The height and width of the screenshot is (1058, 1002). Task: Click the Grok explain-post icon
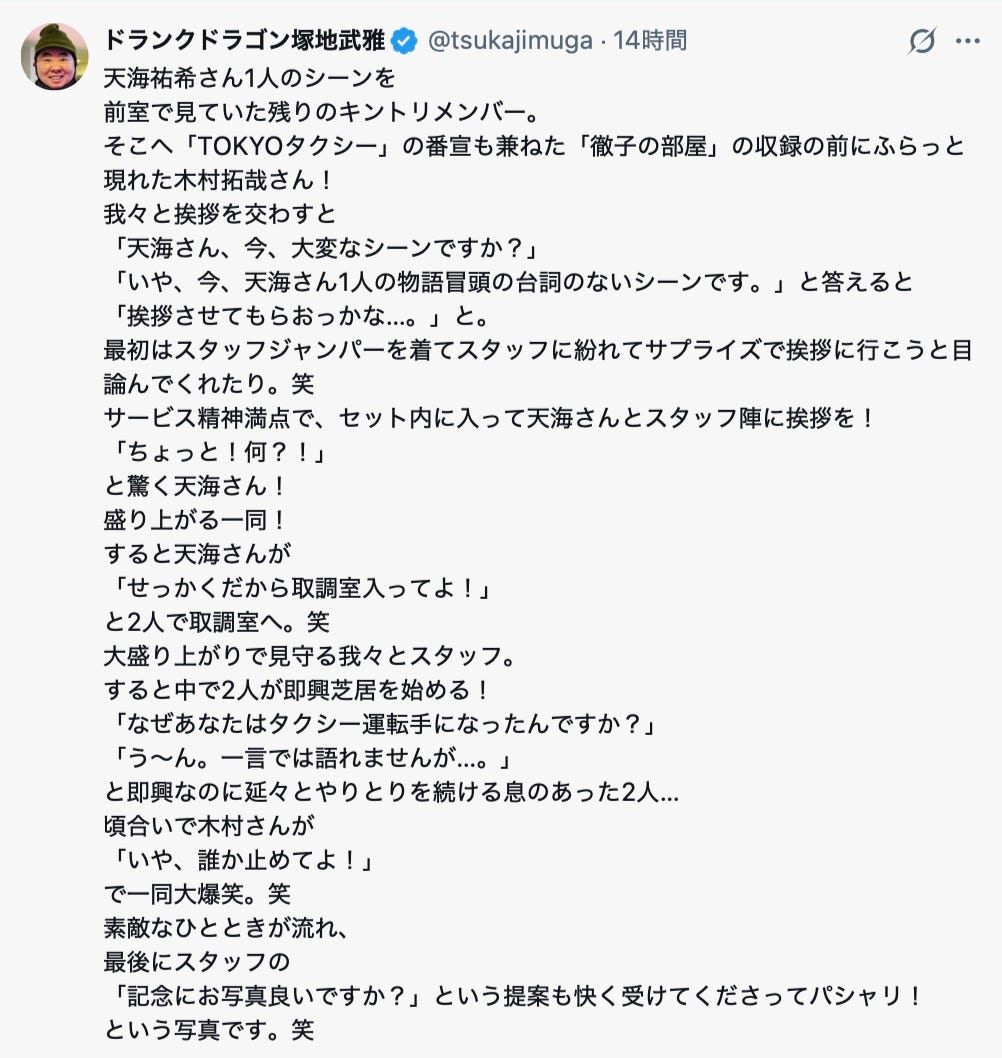[x=921, y=41]
